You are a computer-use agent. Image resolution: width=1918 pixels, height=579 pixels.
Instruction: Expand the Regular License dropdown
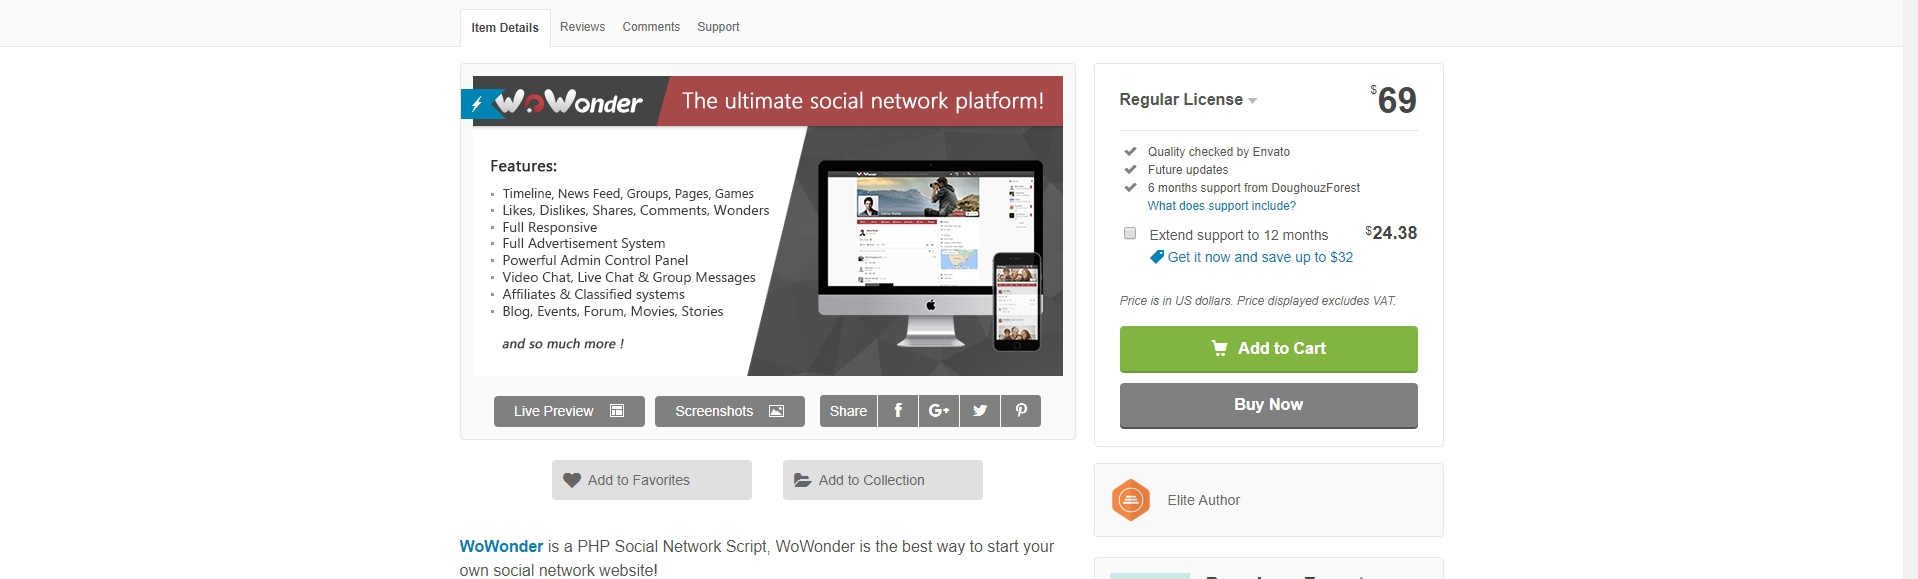click(x=1188, y=100)
